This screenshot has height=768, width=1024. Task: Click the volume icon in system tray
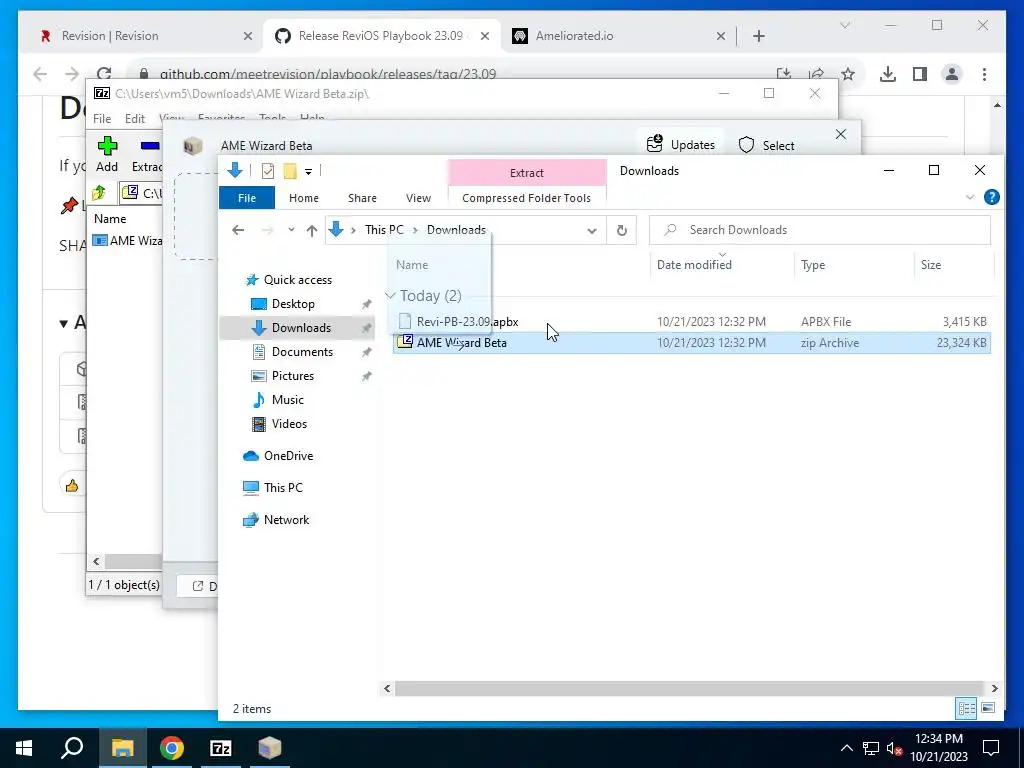(x=894, y=748)
